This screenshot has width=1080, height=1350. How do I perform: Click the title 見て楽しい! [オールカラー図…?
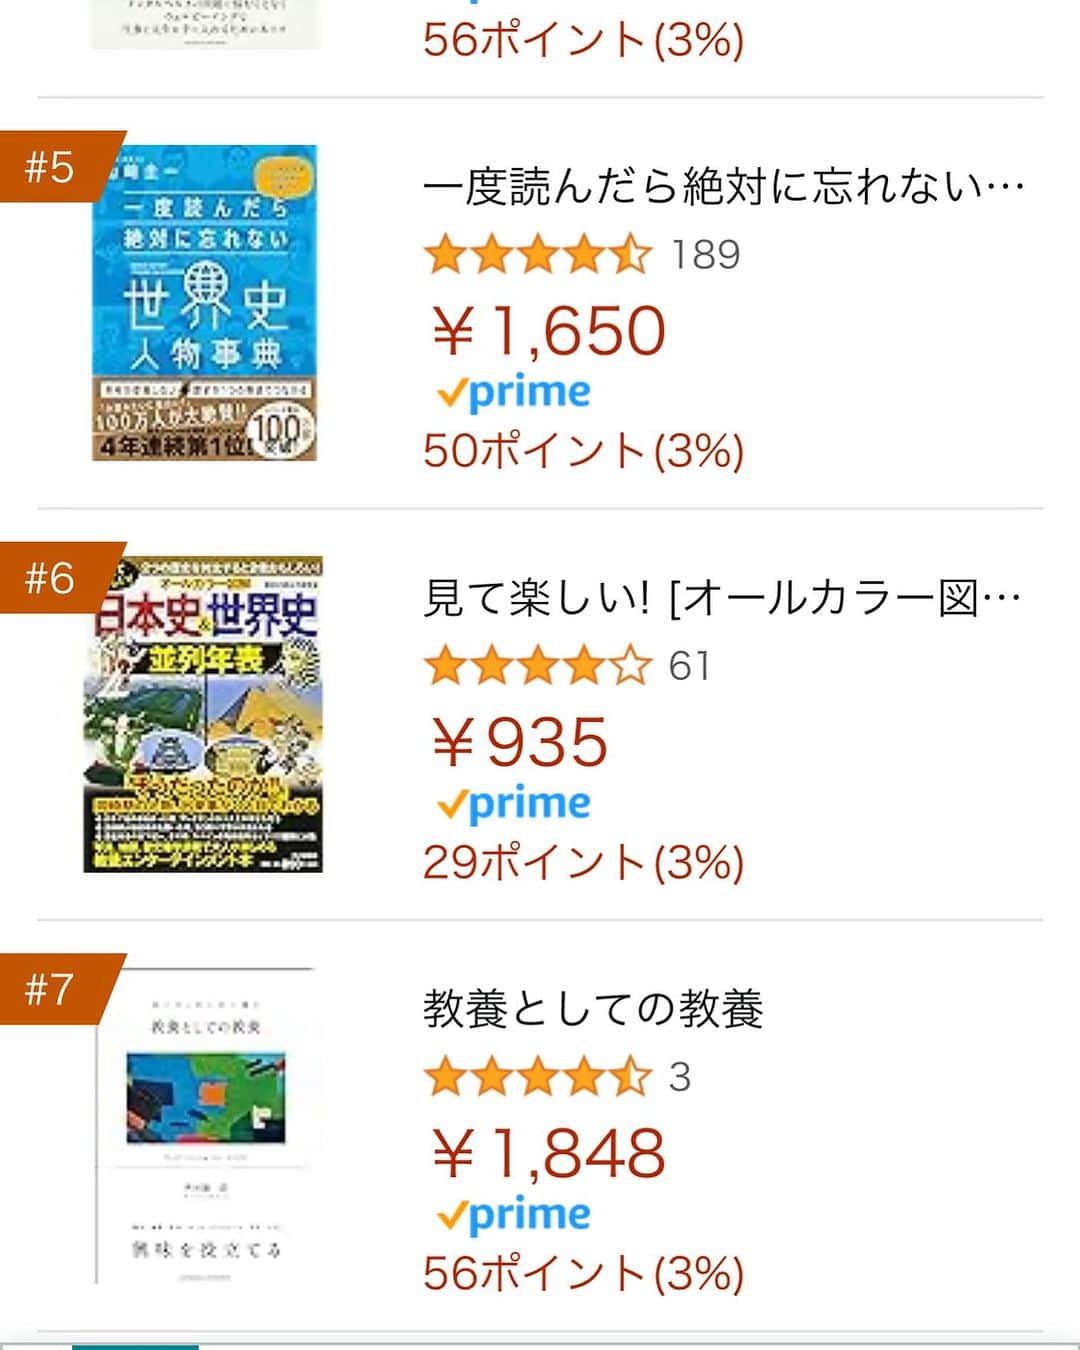[722, 598]
